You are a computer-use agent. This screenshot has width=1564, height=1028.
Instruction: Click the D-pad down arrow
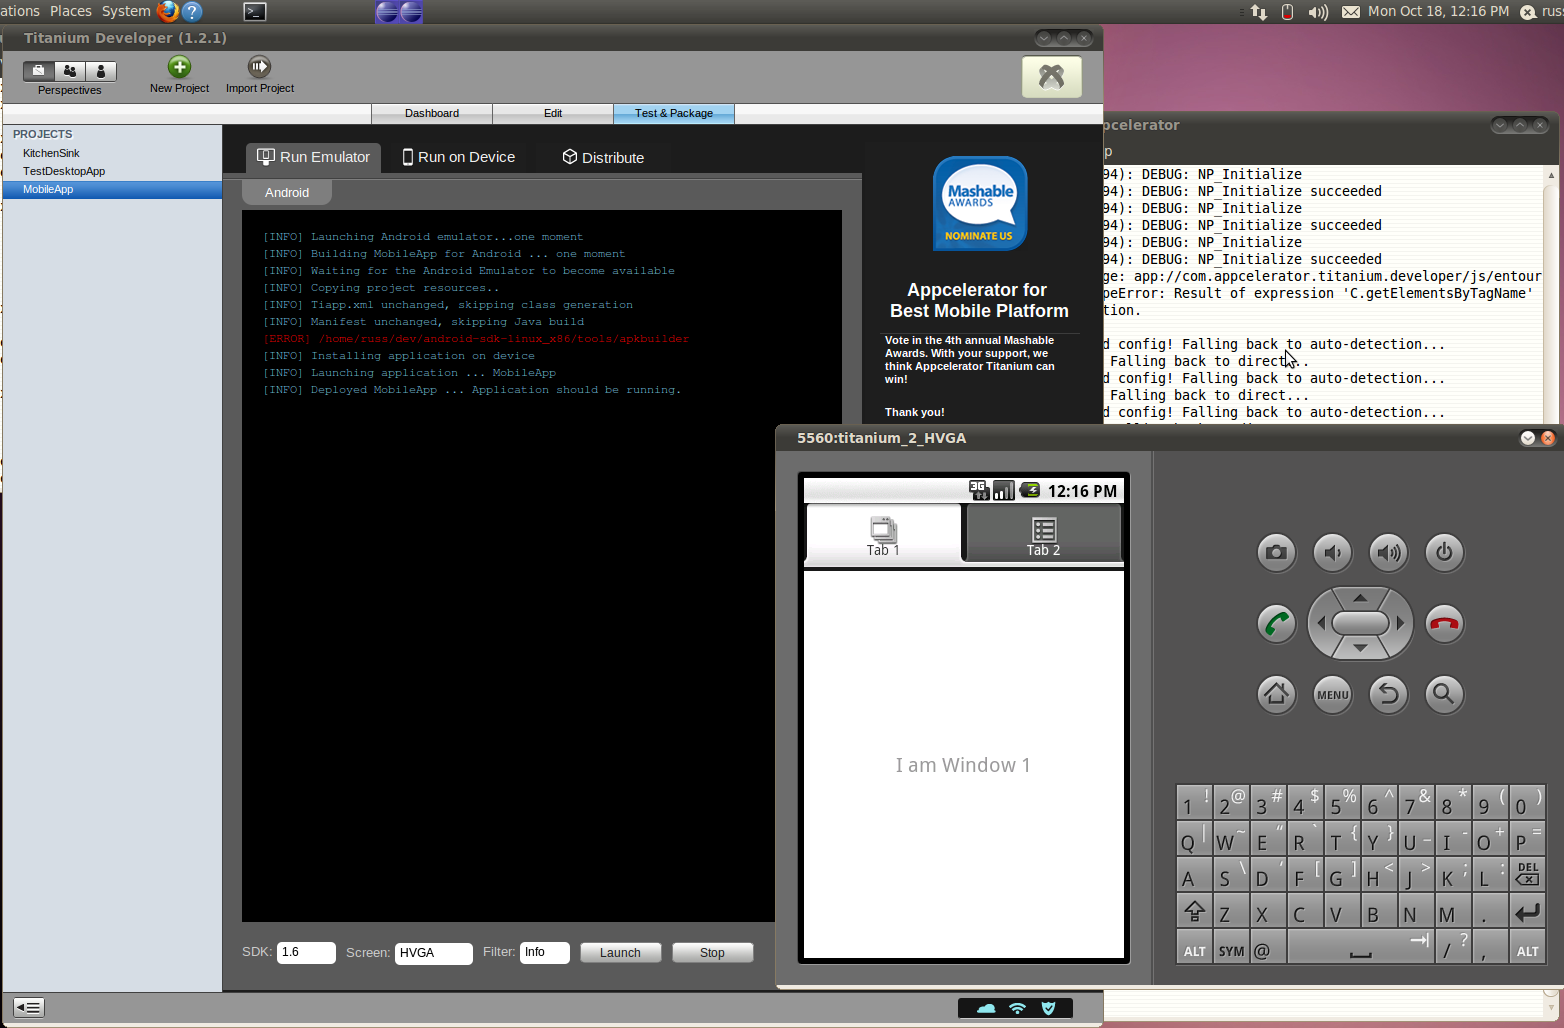tap(1360, 648)
